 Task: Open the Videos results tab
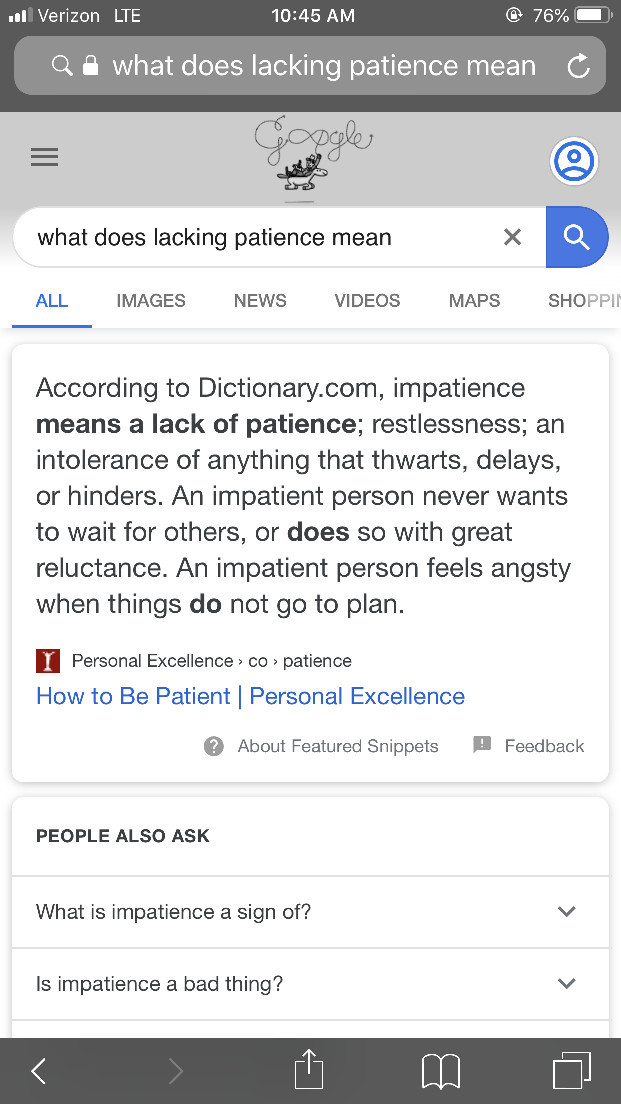click(367, 301)
